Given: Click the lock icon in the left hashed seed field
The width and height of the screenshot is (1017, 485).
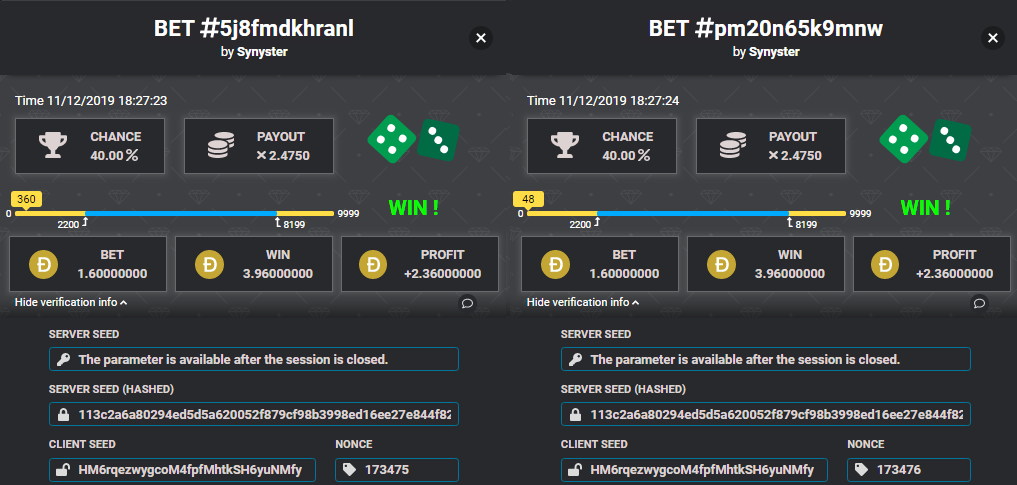Looking at the screenshot, I should pos(62,414).
